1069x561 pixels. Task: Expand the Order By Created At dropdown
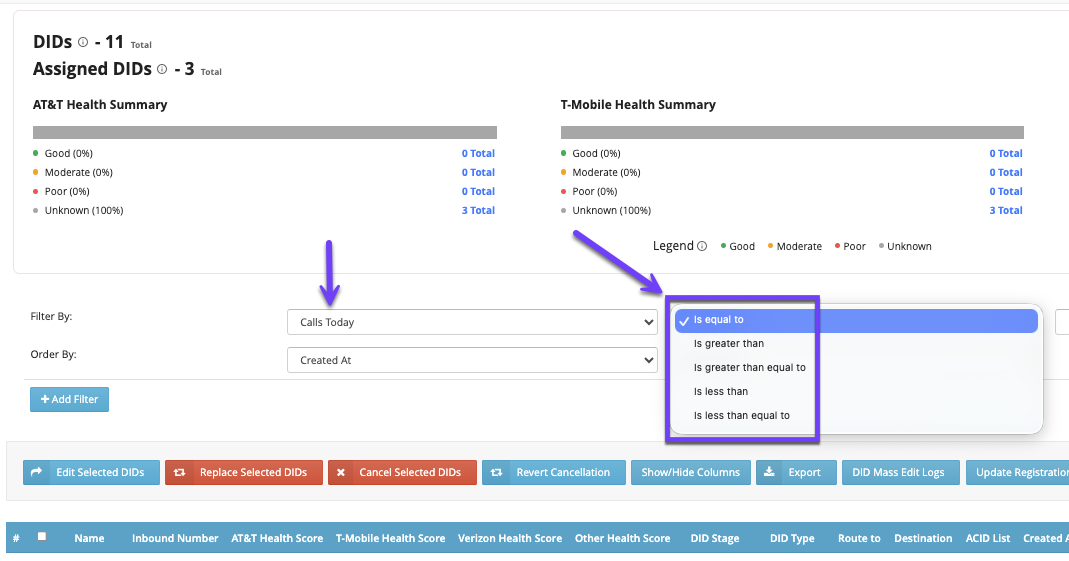click(x=471, y=360)
